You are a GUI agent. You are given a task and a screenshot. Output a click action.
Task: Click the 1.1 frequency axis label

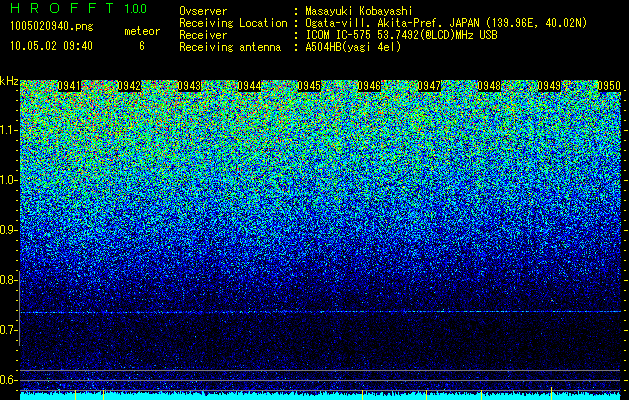[9, 130]
